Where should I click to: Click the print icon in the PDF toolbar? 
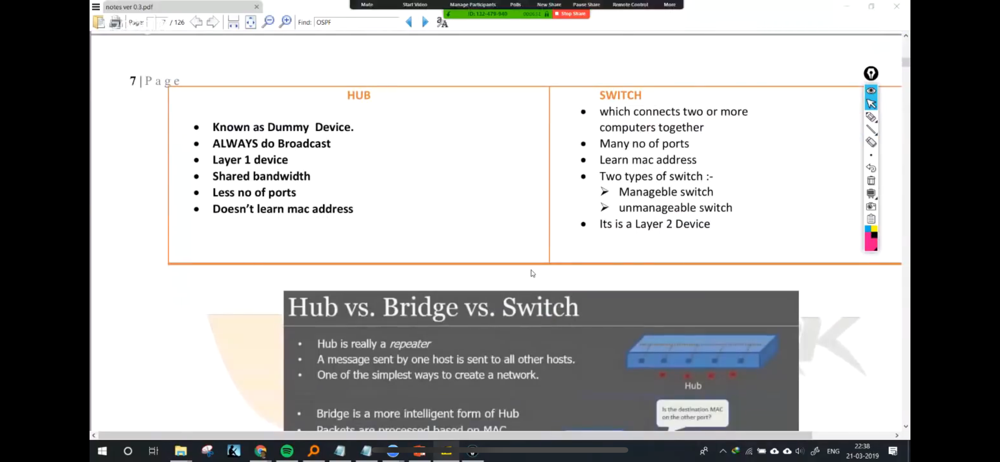[x=115, y=22]
